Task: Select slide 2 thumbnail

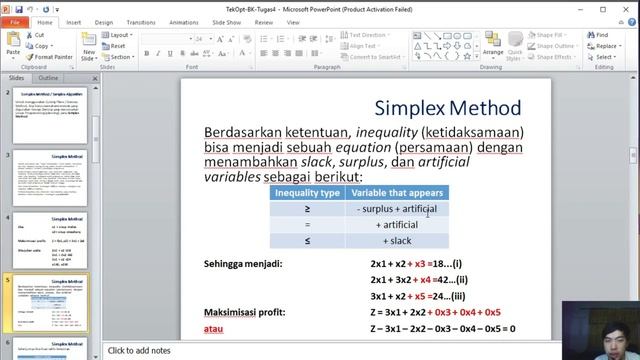Action: 50,116
